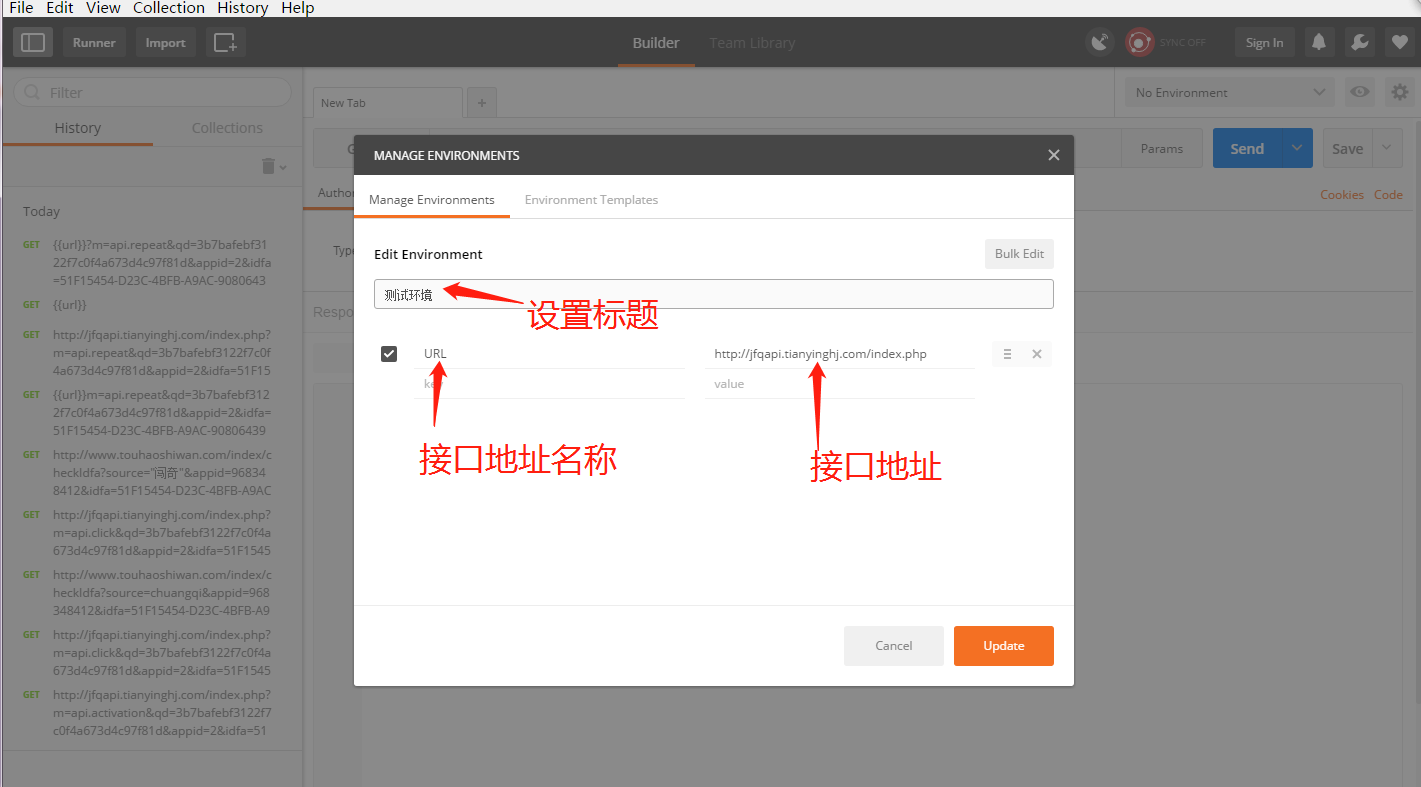The image size is (1421, 787).
Task: Add a new tab with plus icon
Action: [482, 103]
